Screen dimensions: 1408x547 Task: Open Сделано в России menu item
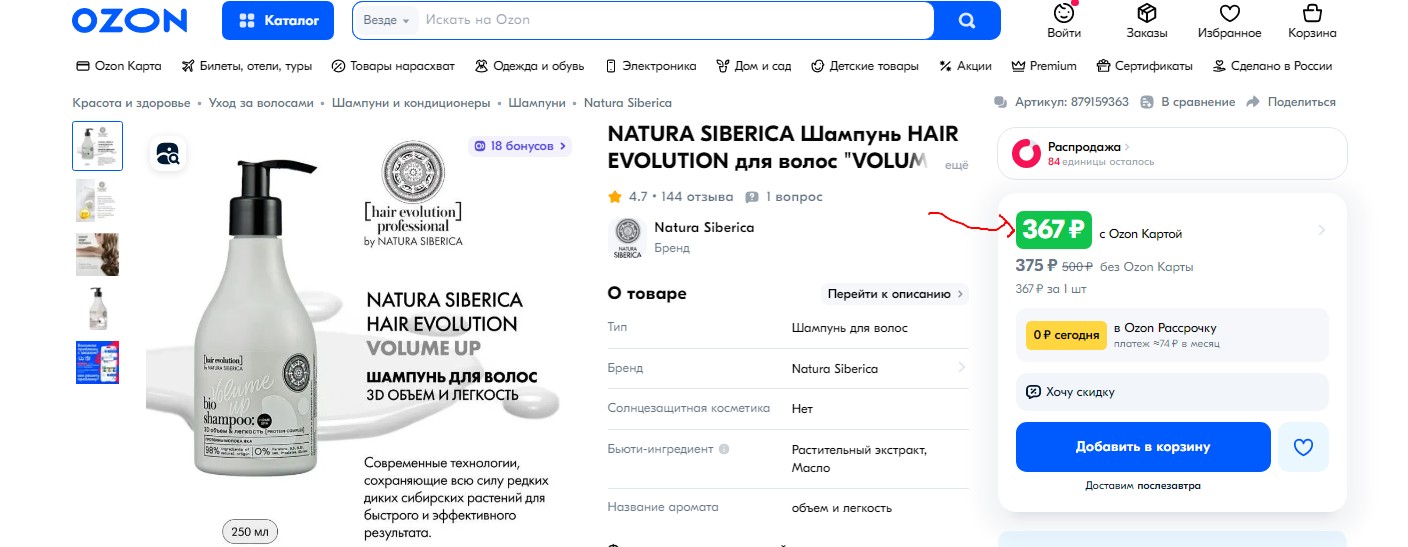click(x=1272, y=66)
